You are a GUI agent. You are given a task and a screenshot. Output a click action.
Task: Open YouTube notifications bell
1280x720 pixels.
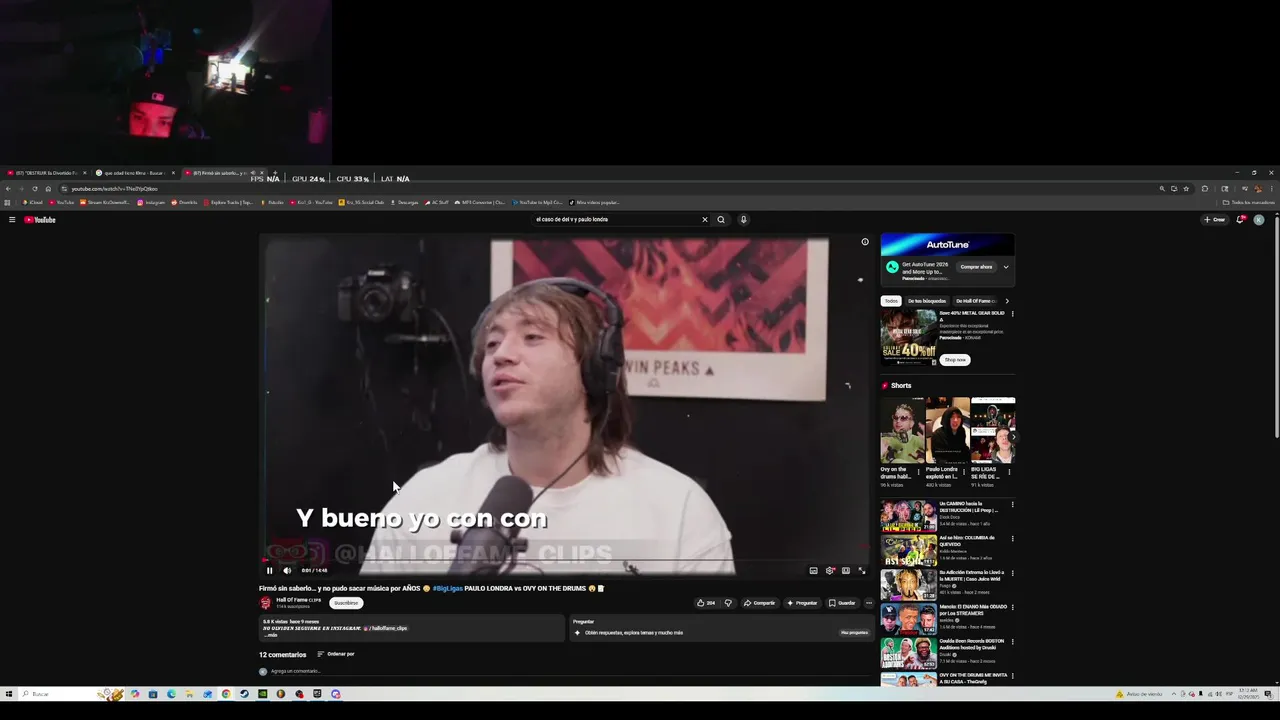pyautogui.click(x=1241, y=220)
